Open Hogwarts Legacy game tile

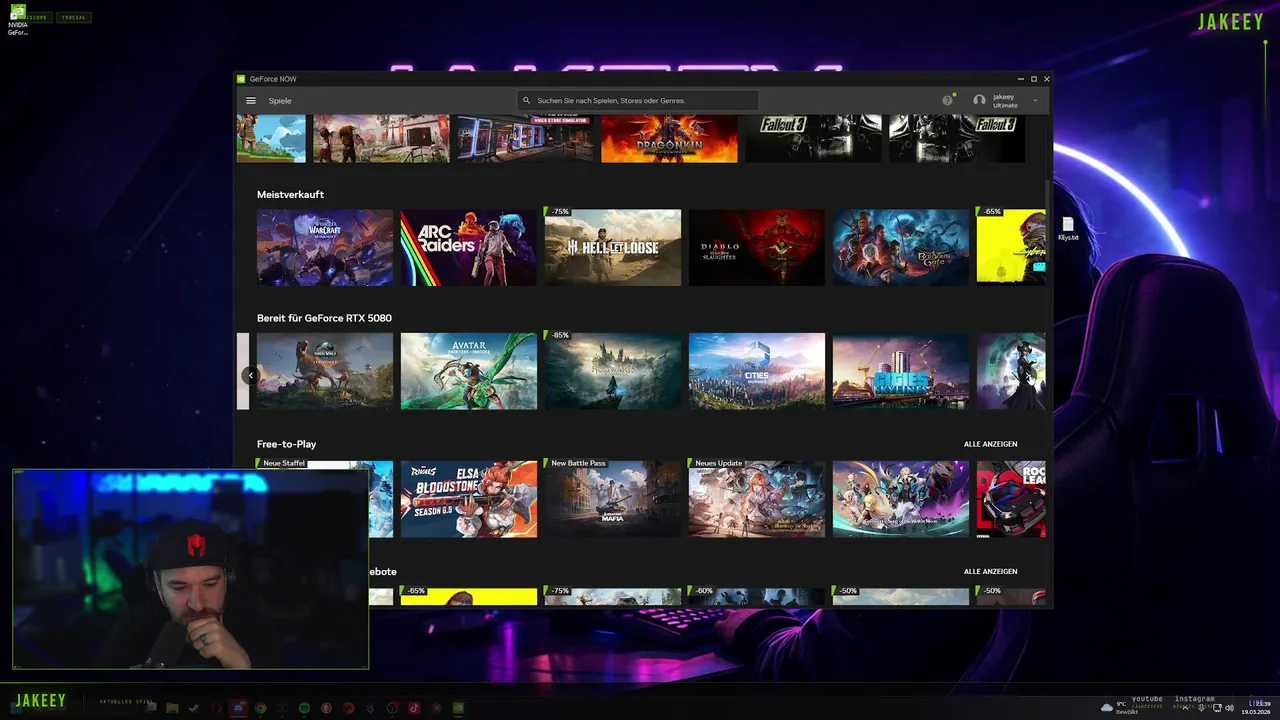[613, 371]
